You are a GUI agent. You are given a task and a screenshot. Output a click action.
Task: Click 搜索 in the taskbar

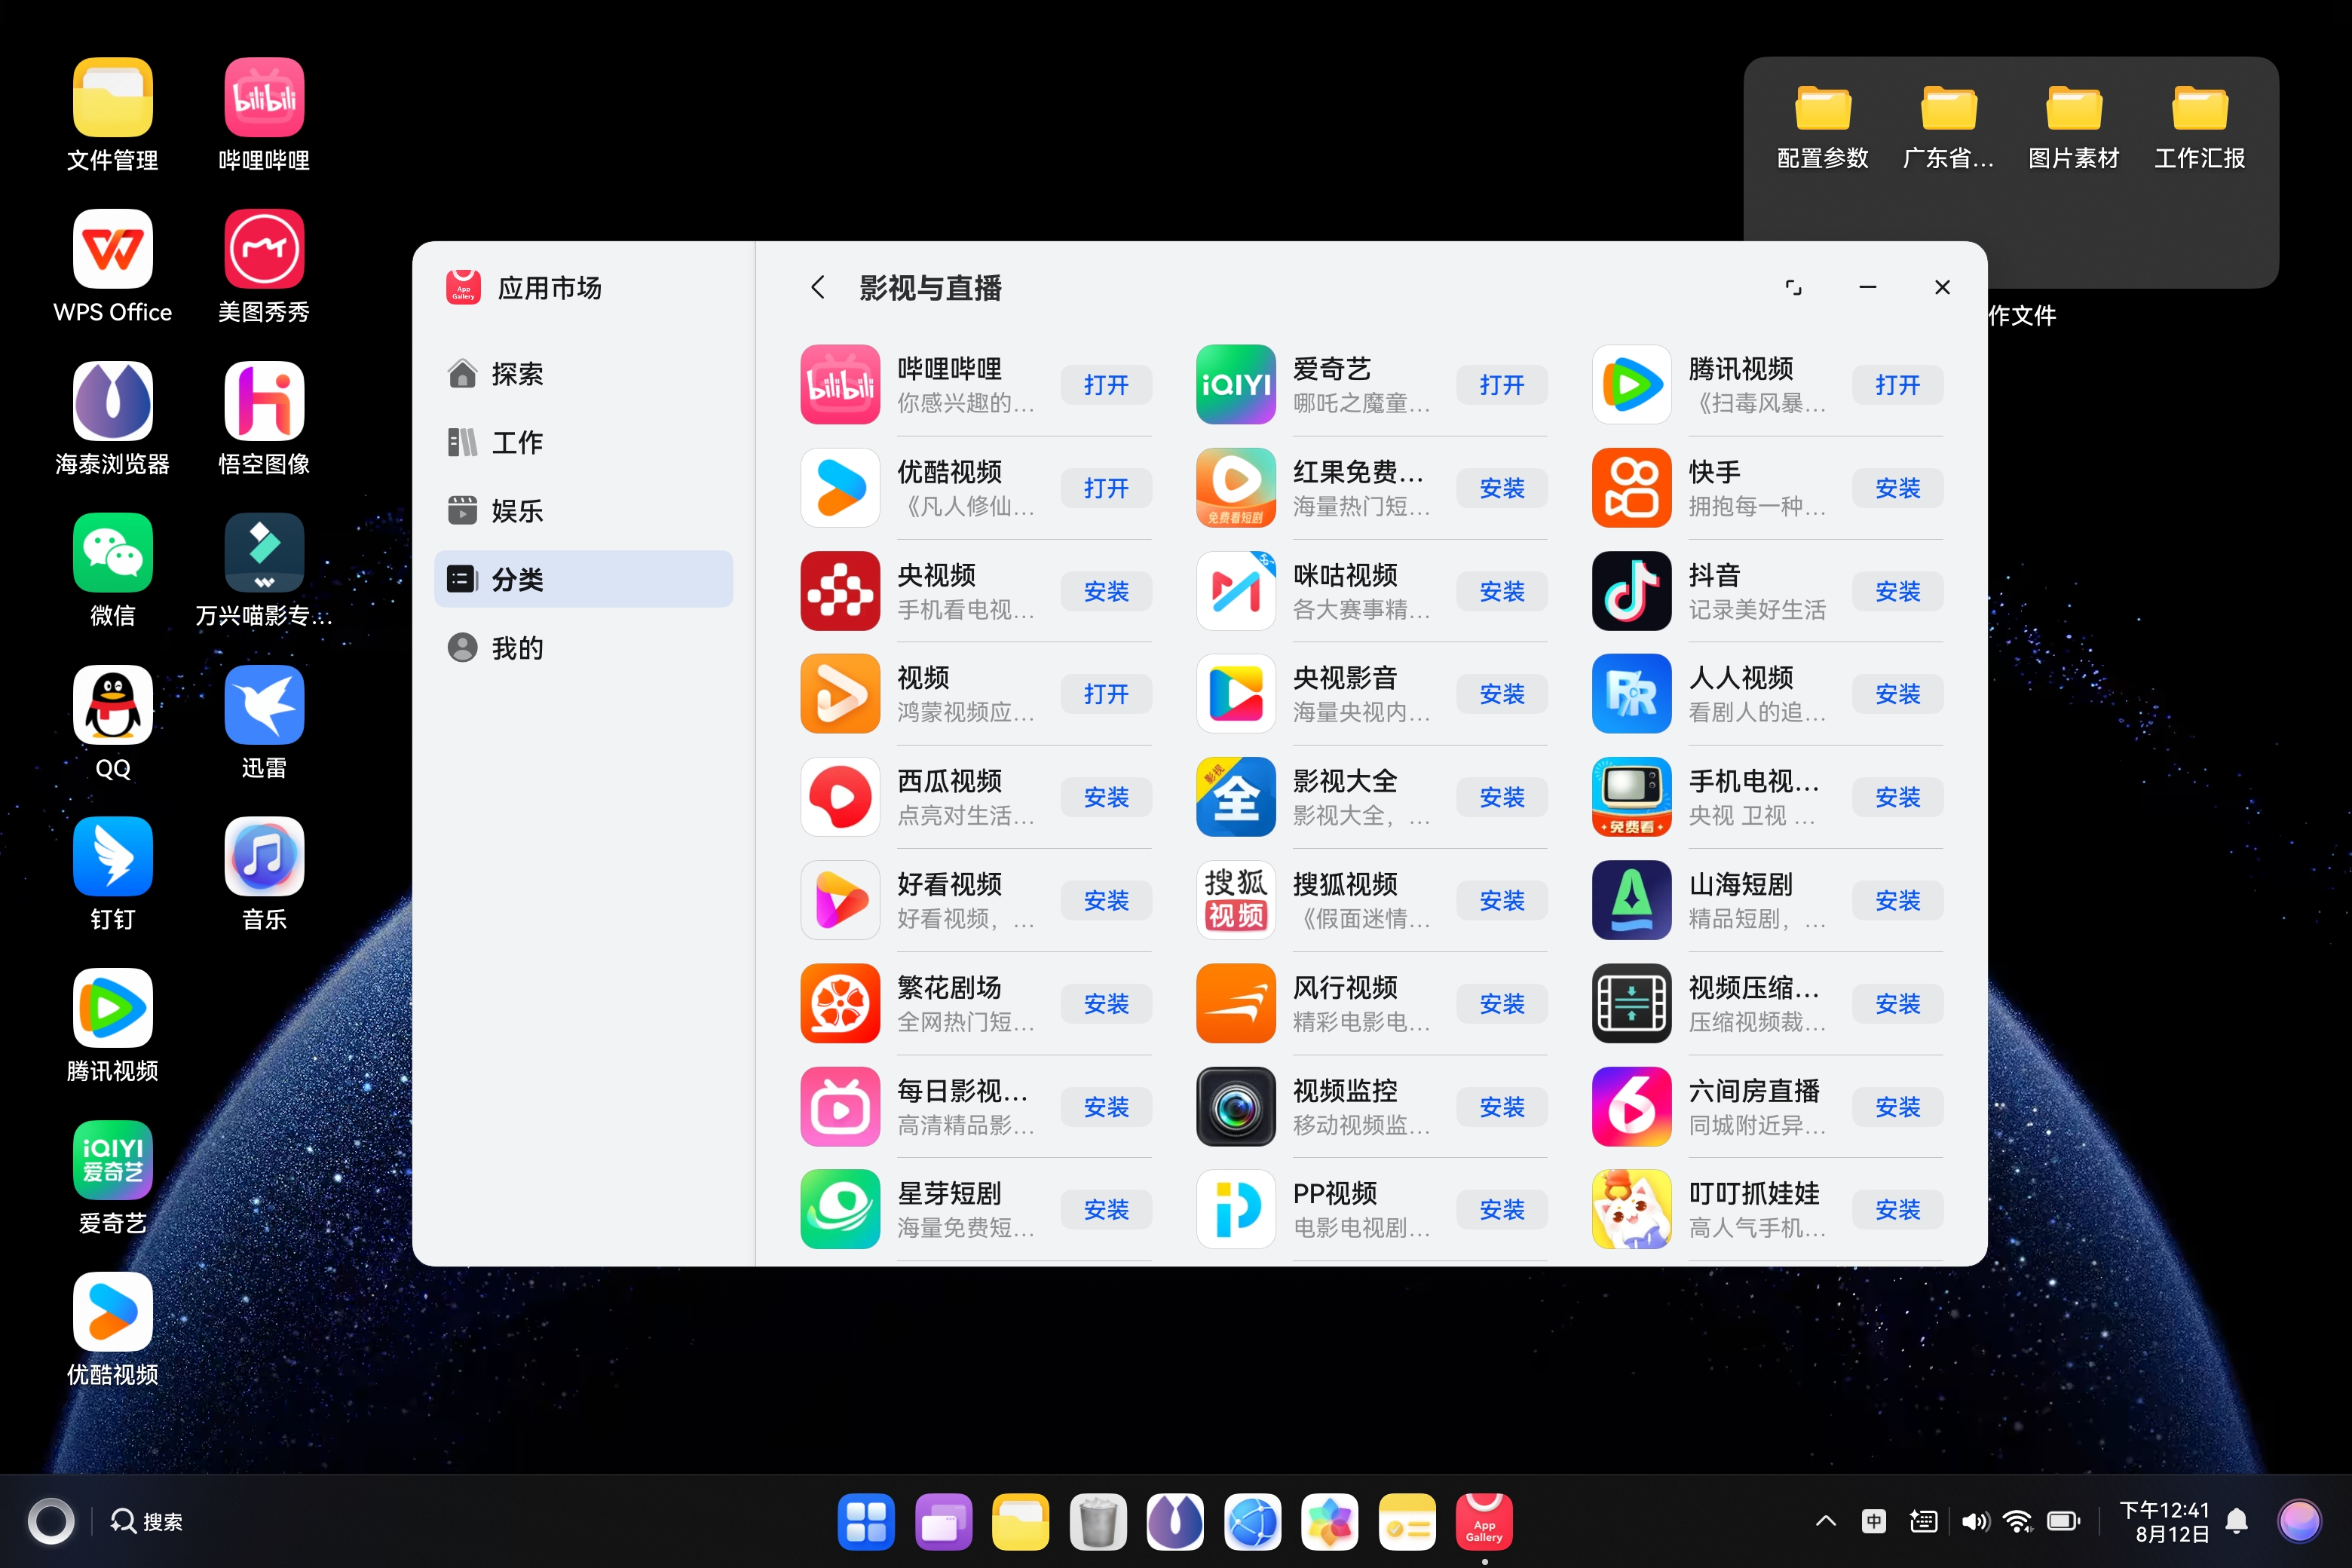(x=147, y=1522)
